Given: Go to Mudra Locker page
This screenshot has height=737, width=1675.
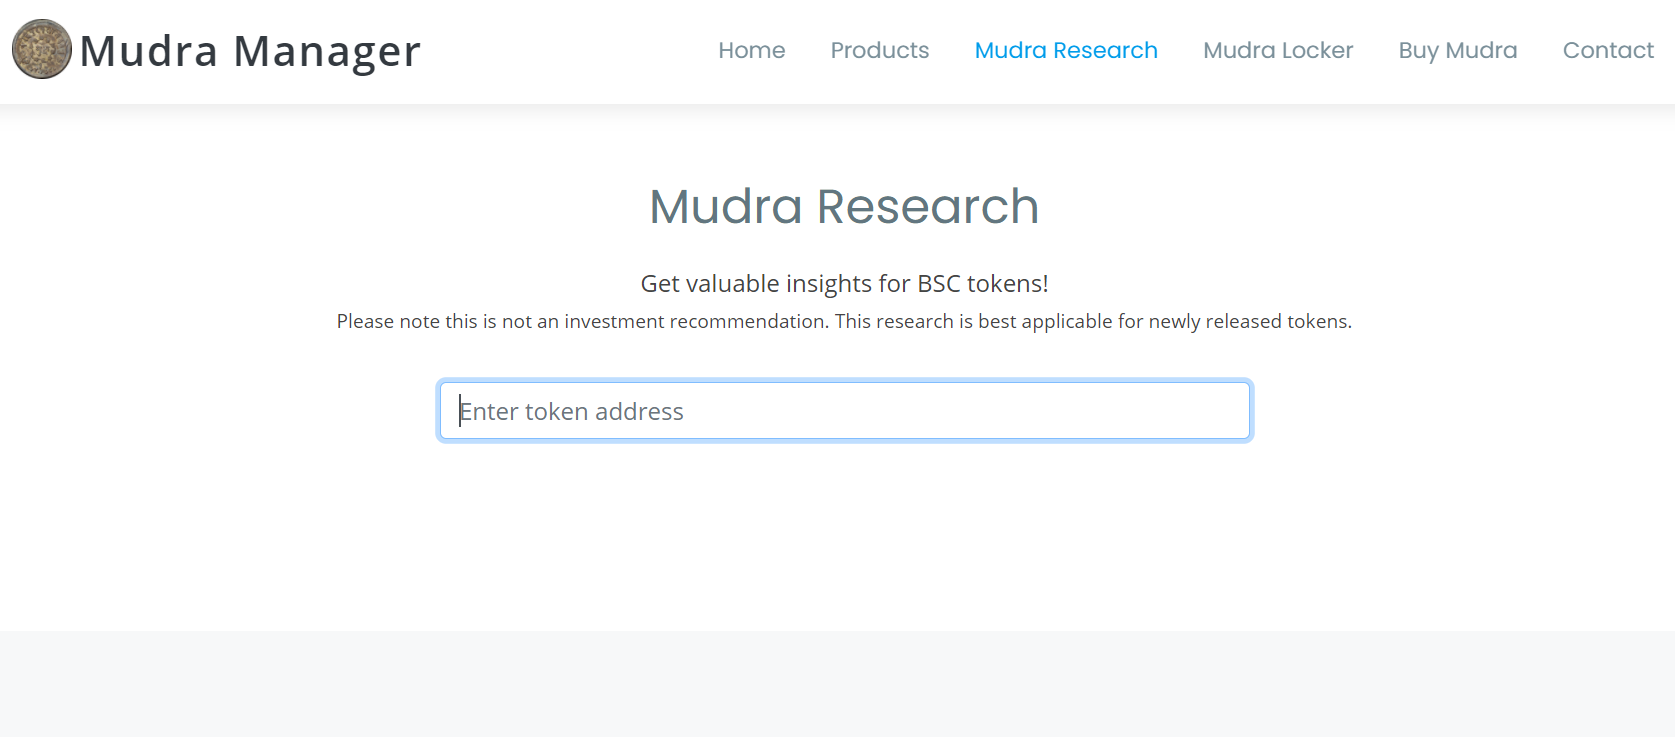Looking at the screenshot, I should point(1278,50).
